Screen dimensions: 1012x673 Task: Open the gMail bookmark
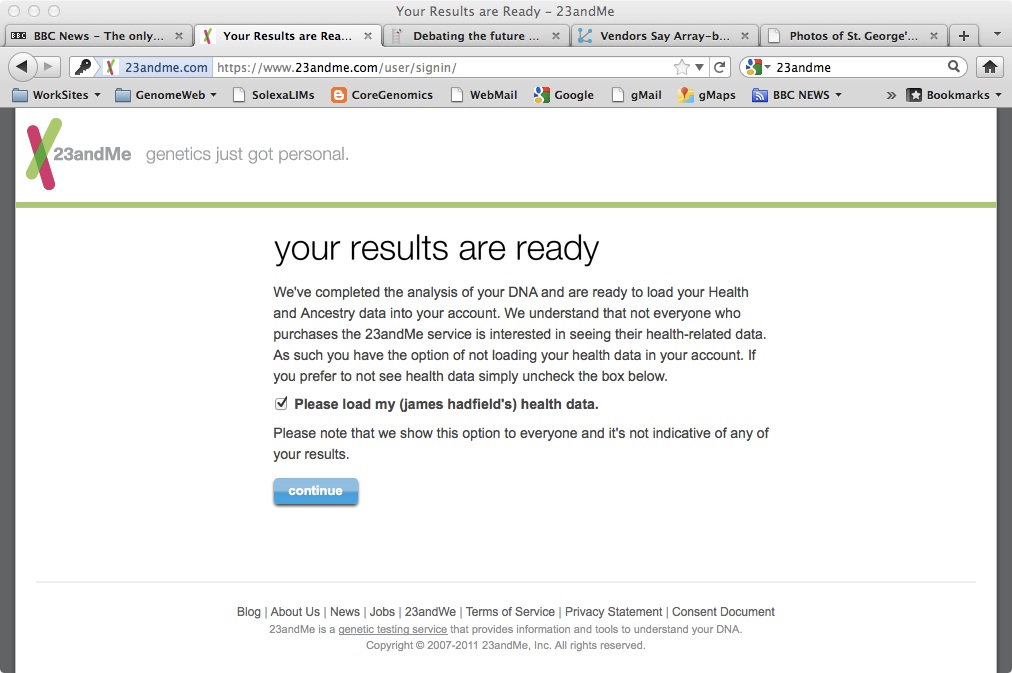click(x=637, y=95)
